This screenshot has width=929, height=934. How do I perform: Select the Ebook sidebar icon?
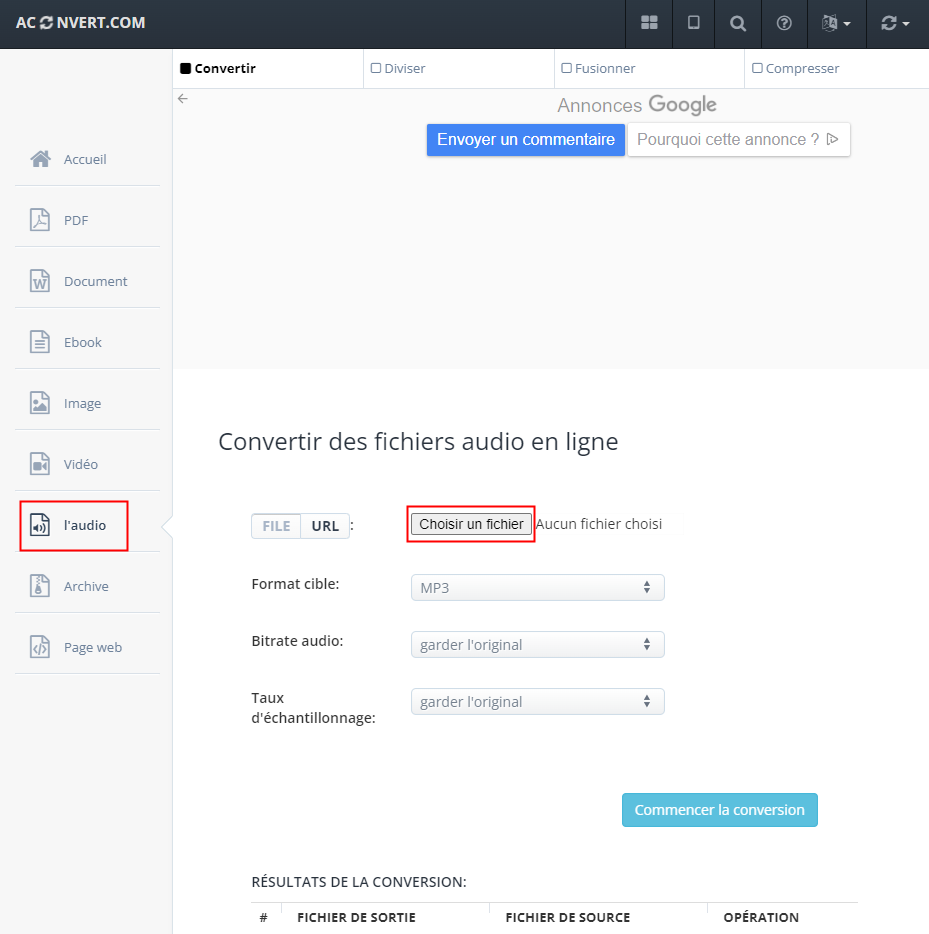pos(40,342)
